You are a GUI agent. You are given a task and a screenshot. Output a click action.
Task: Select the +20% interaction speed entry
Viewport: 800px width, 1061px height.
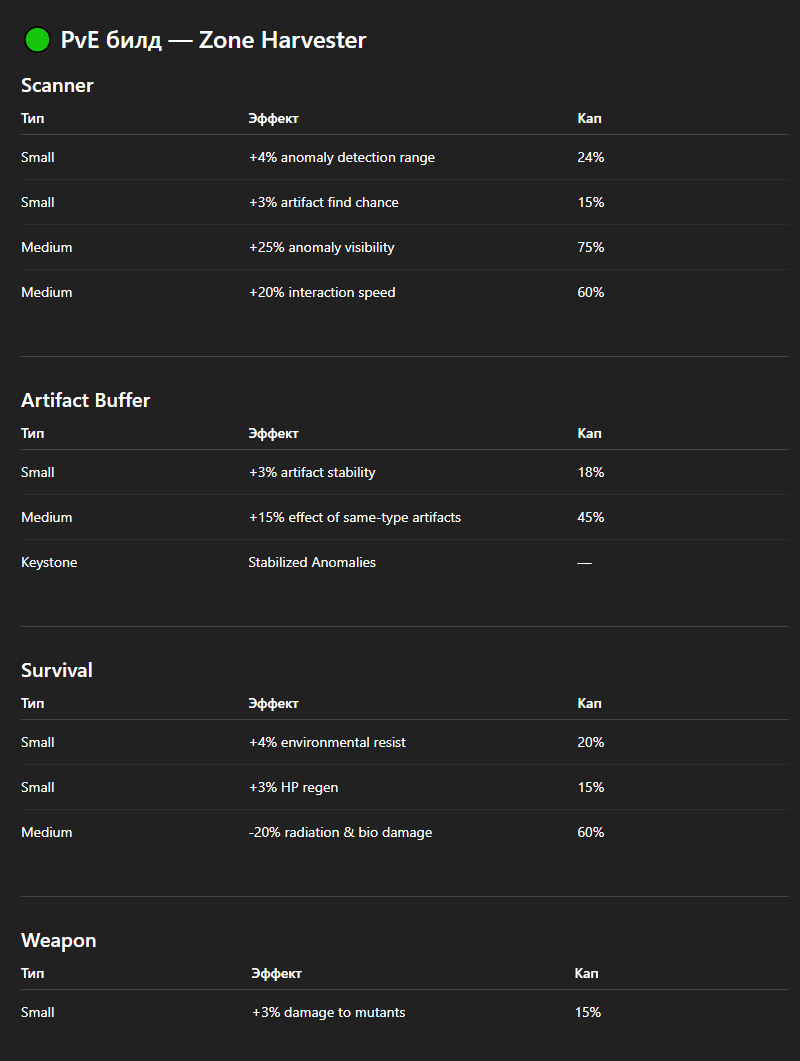point(322,292)
